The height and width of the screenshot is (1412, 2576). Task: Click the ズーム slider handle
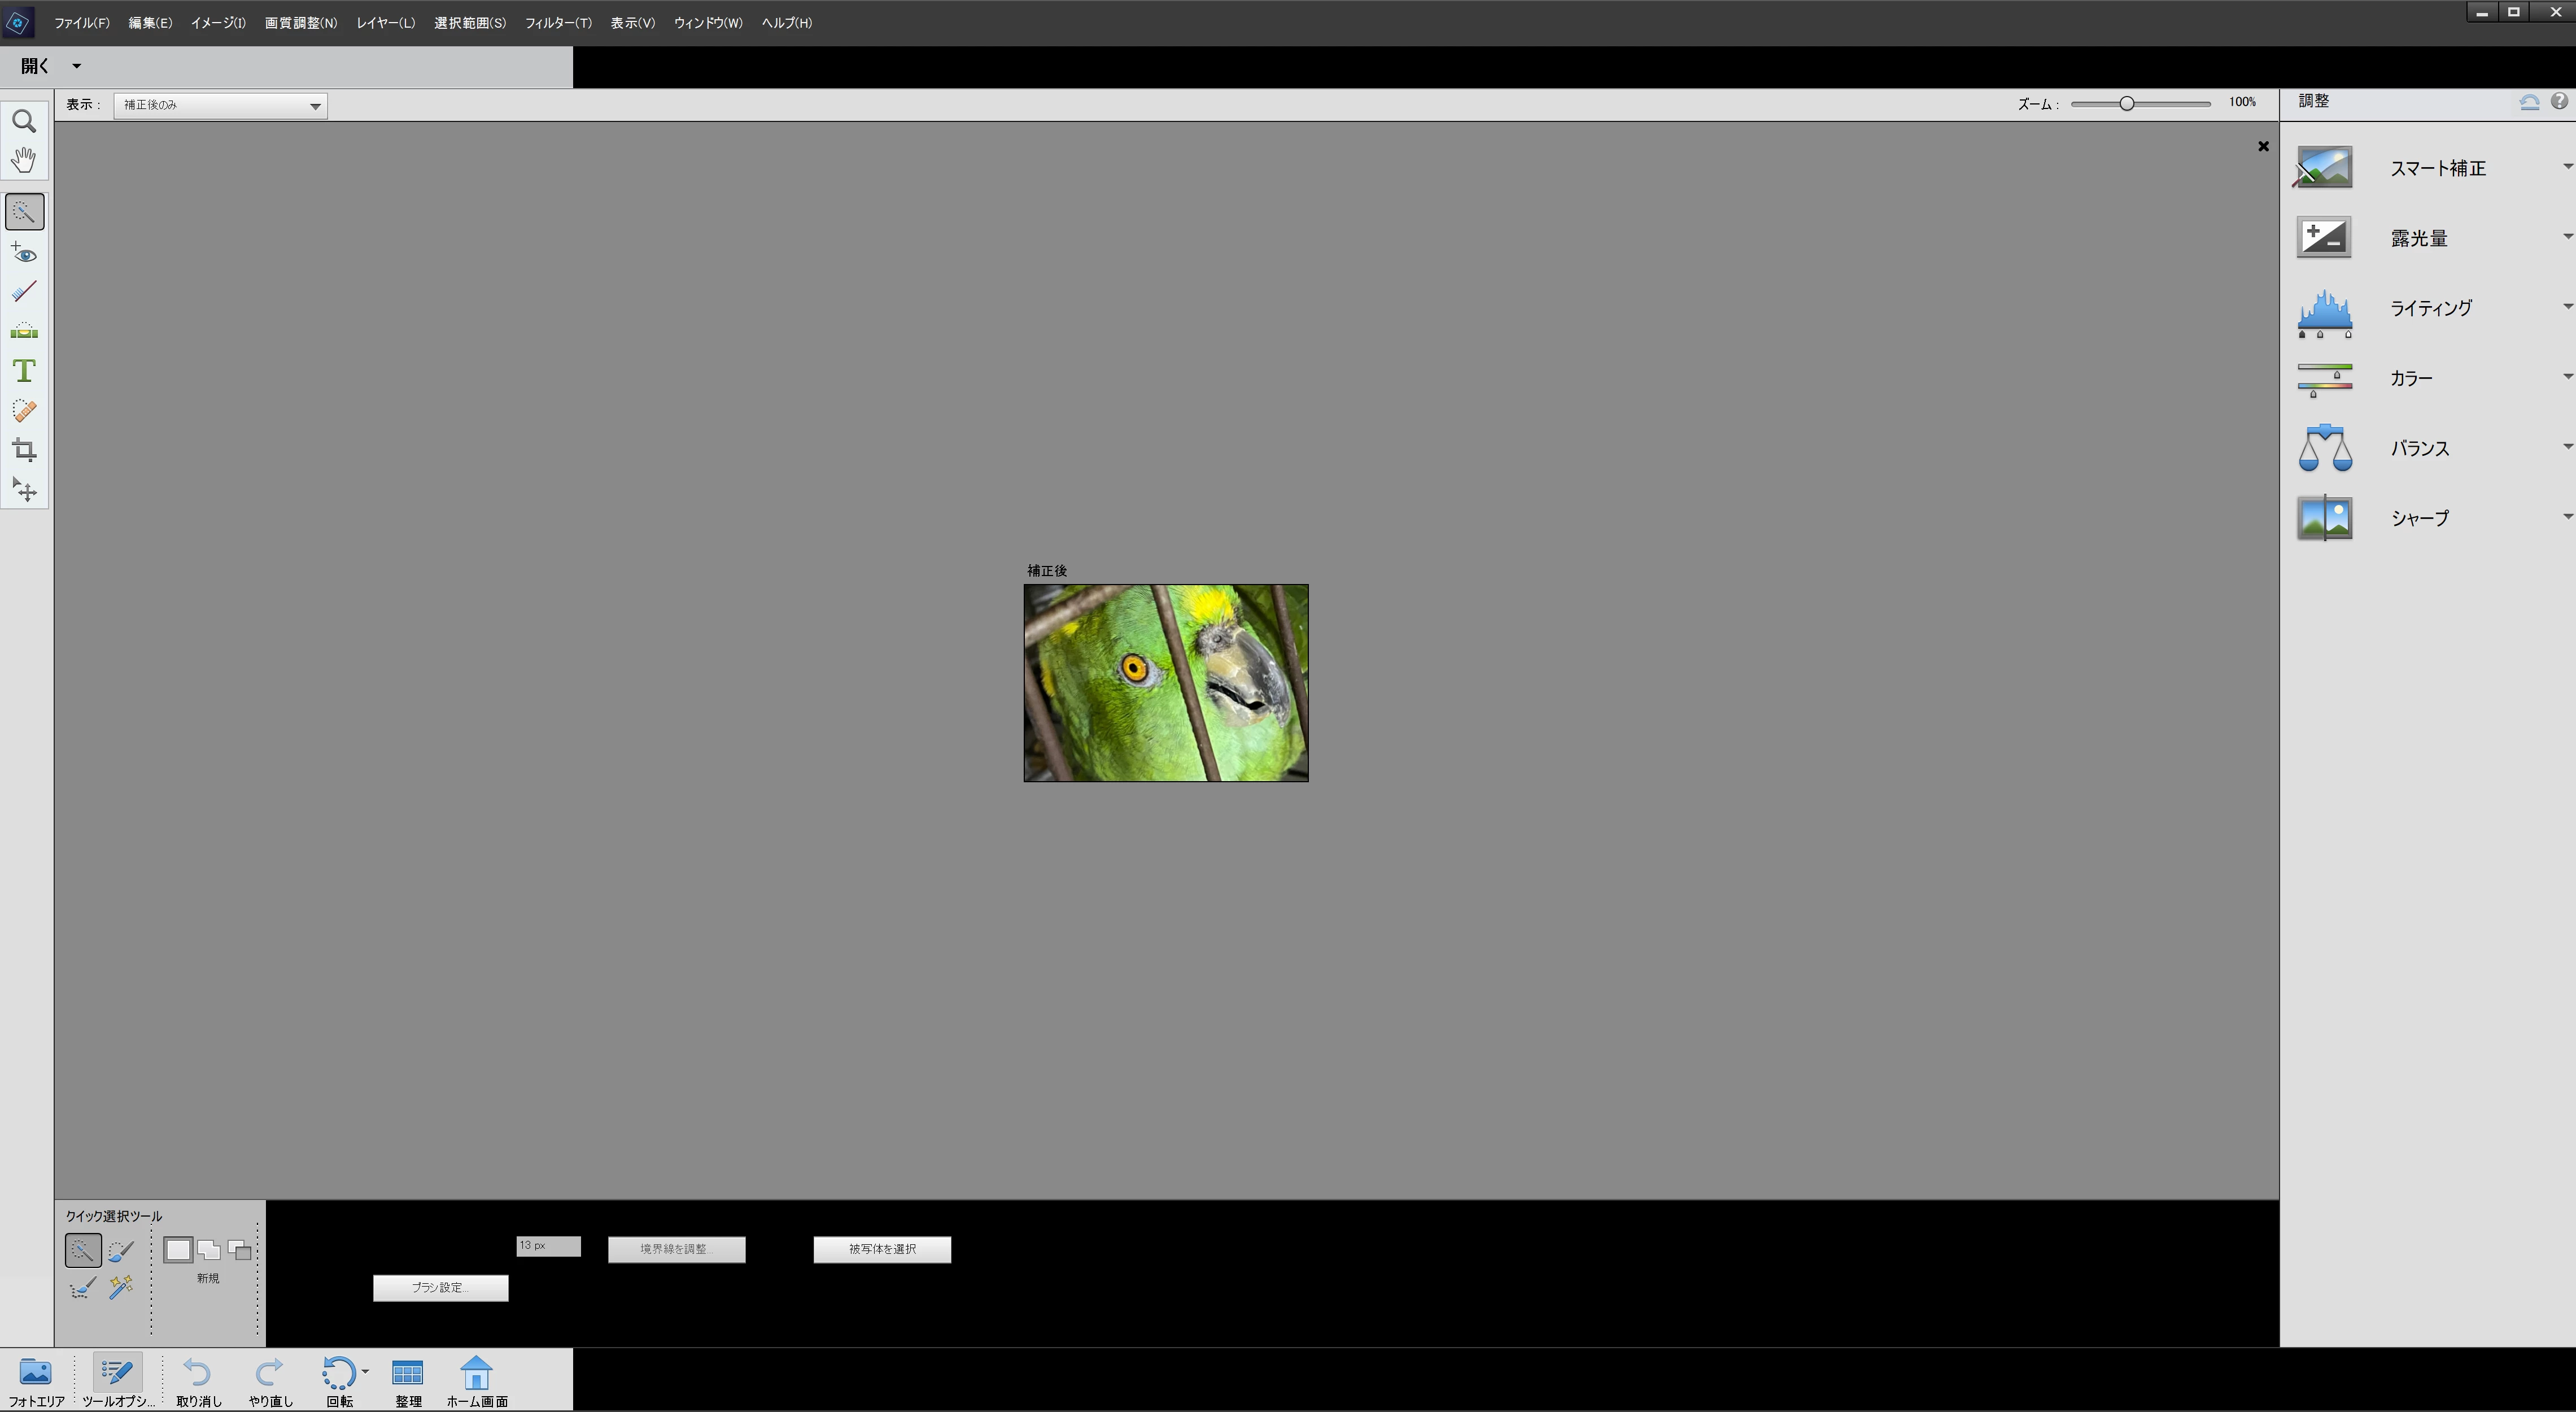click(2127, 103)
